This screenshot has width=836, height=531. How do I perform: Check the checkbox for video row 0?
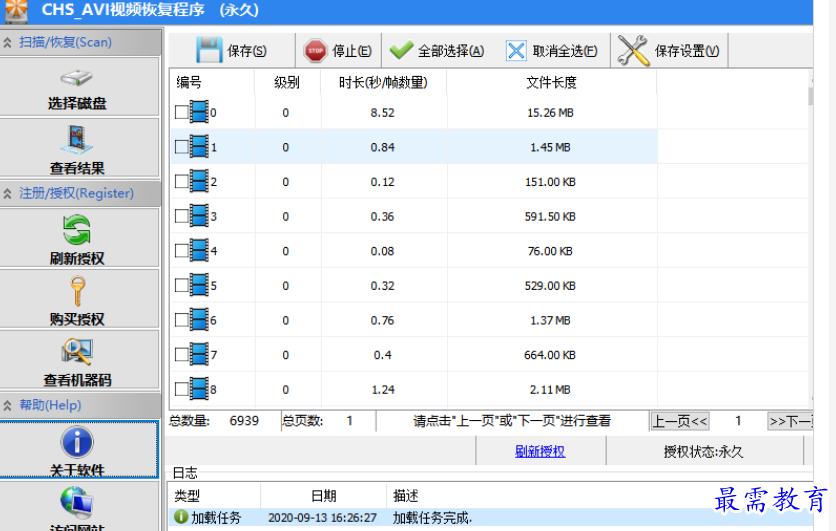(x=181, y=113)
